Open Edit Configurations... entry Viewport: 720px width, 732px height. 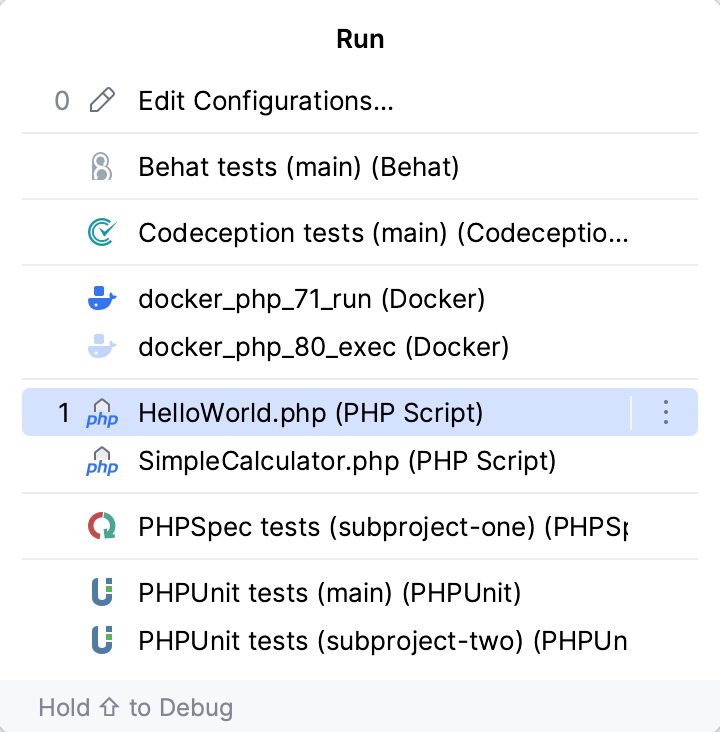265,101
